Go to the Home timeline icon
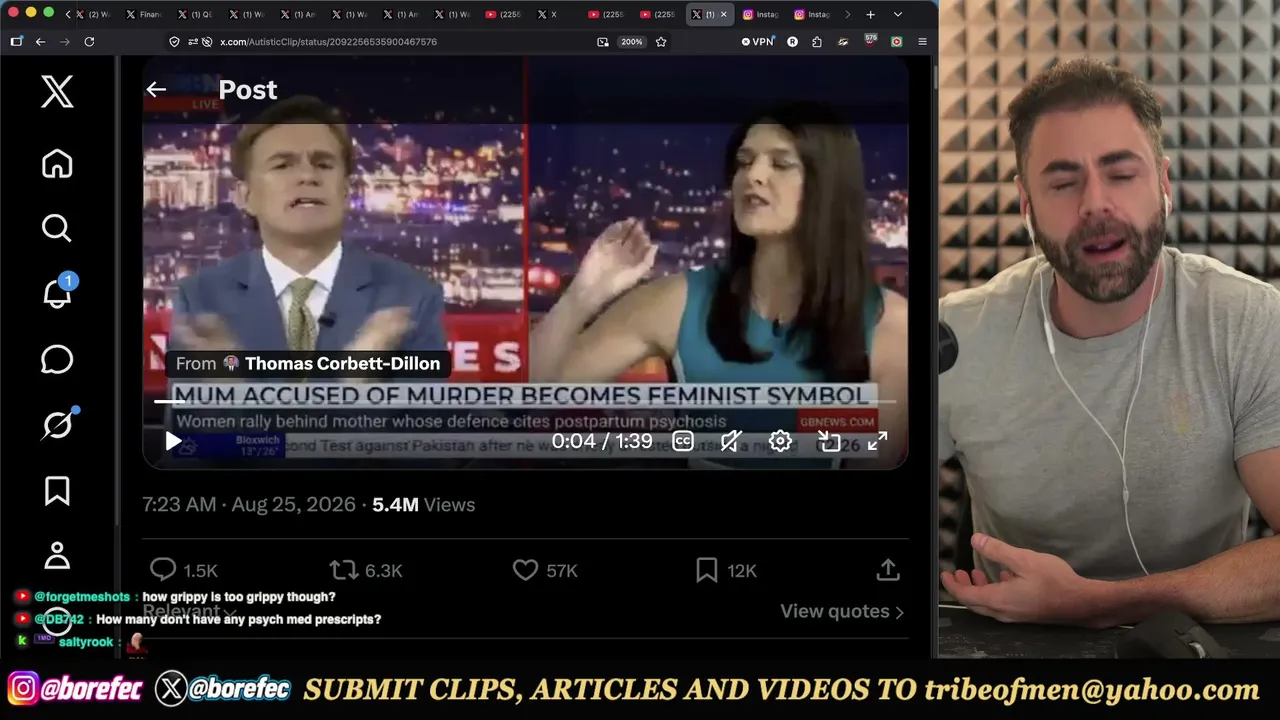 pyautogui.click(x=57, y=164)
